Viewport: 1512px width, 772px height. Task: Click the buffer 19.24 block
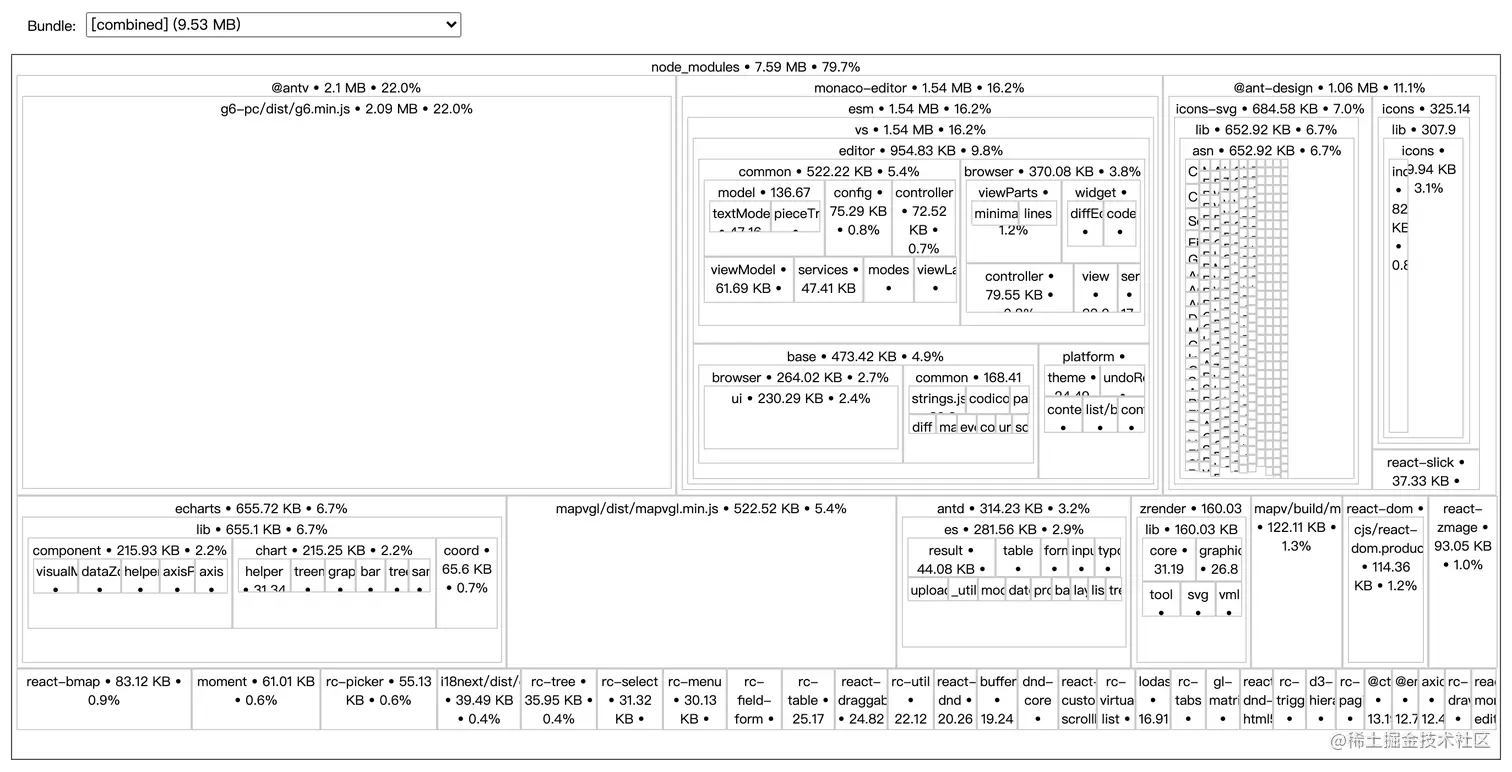997,699
